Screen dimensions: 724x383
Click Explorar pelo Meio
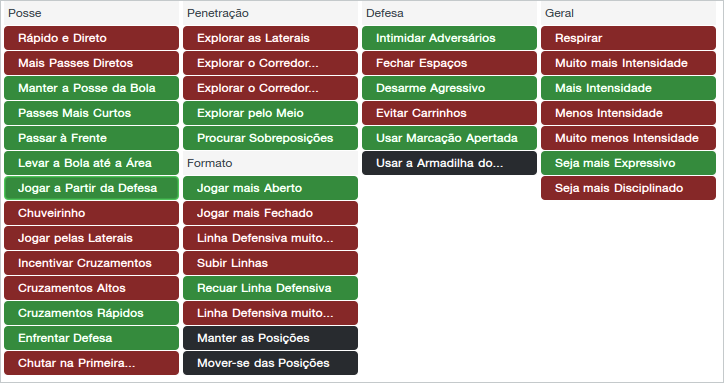(270, 113)
